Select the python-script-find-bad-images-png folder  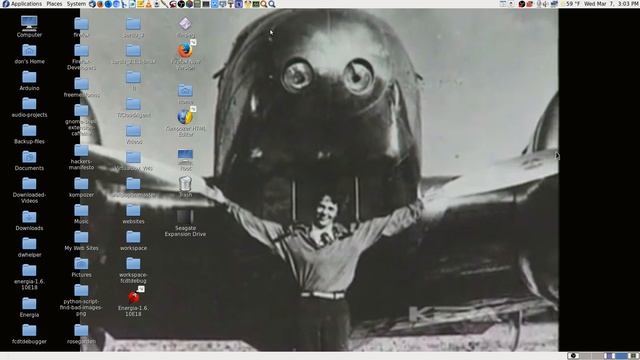click(x=81, y=300)
